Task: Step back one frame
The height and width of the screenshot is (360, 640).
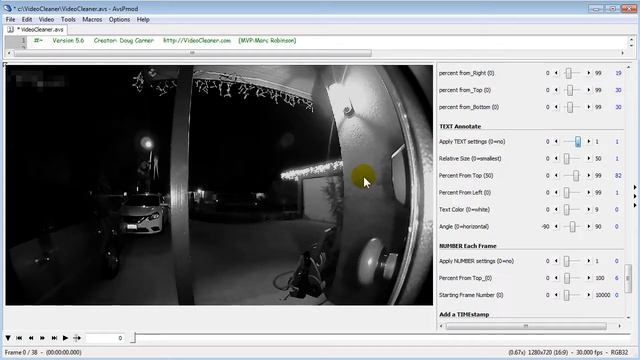Action: coord(31,338)
